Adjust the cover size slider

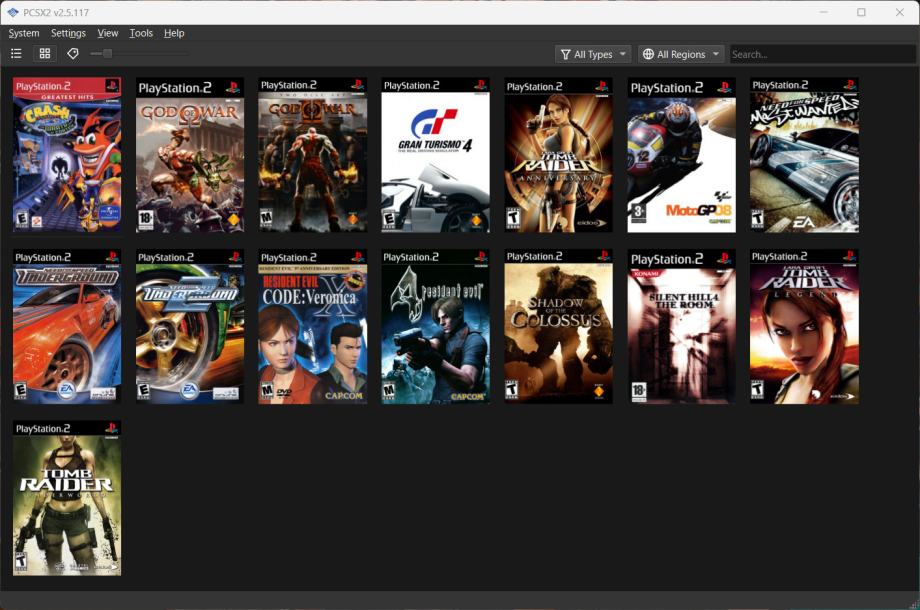click(139, 53)
